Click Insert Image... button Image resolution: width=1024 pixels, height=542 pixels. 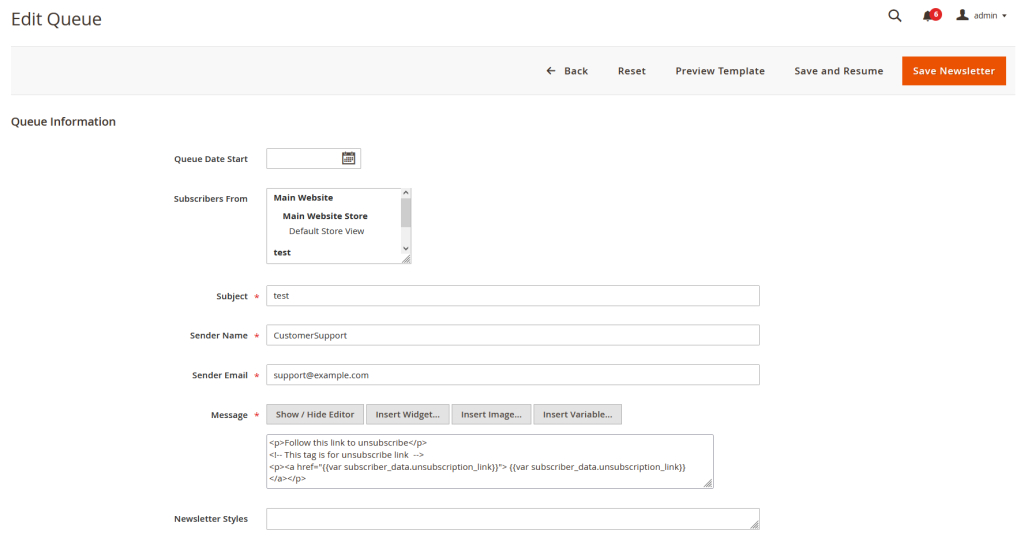pyautogui.click(x=491, y=414)
